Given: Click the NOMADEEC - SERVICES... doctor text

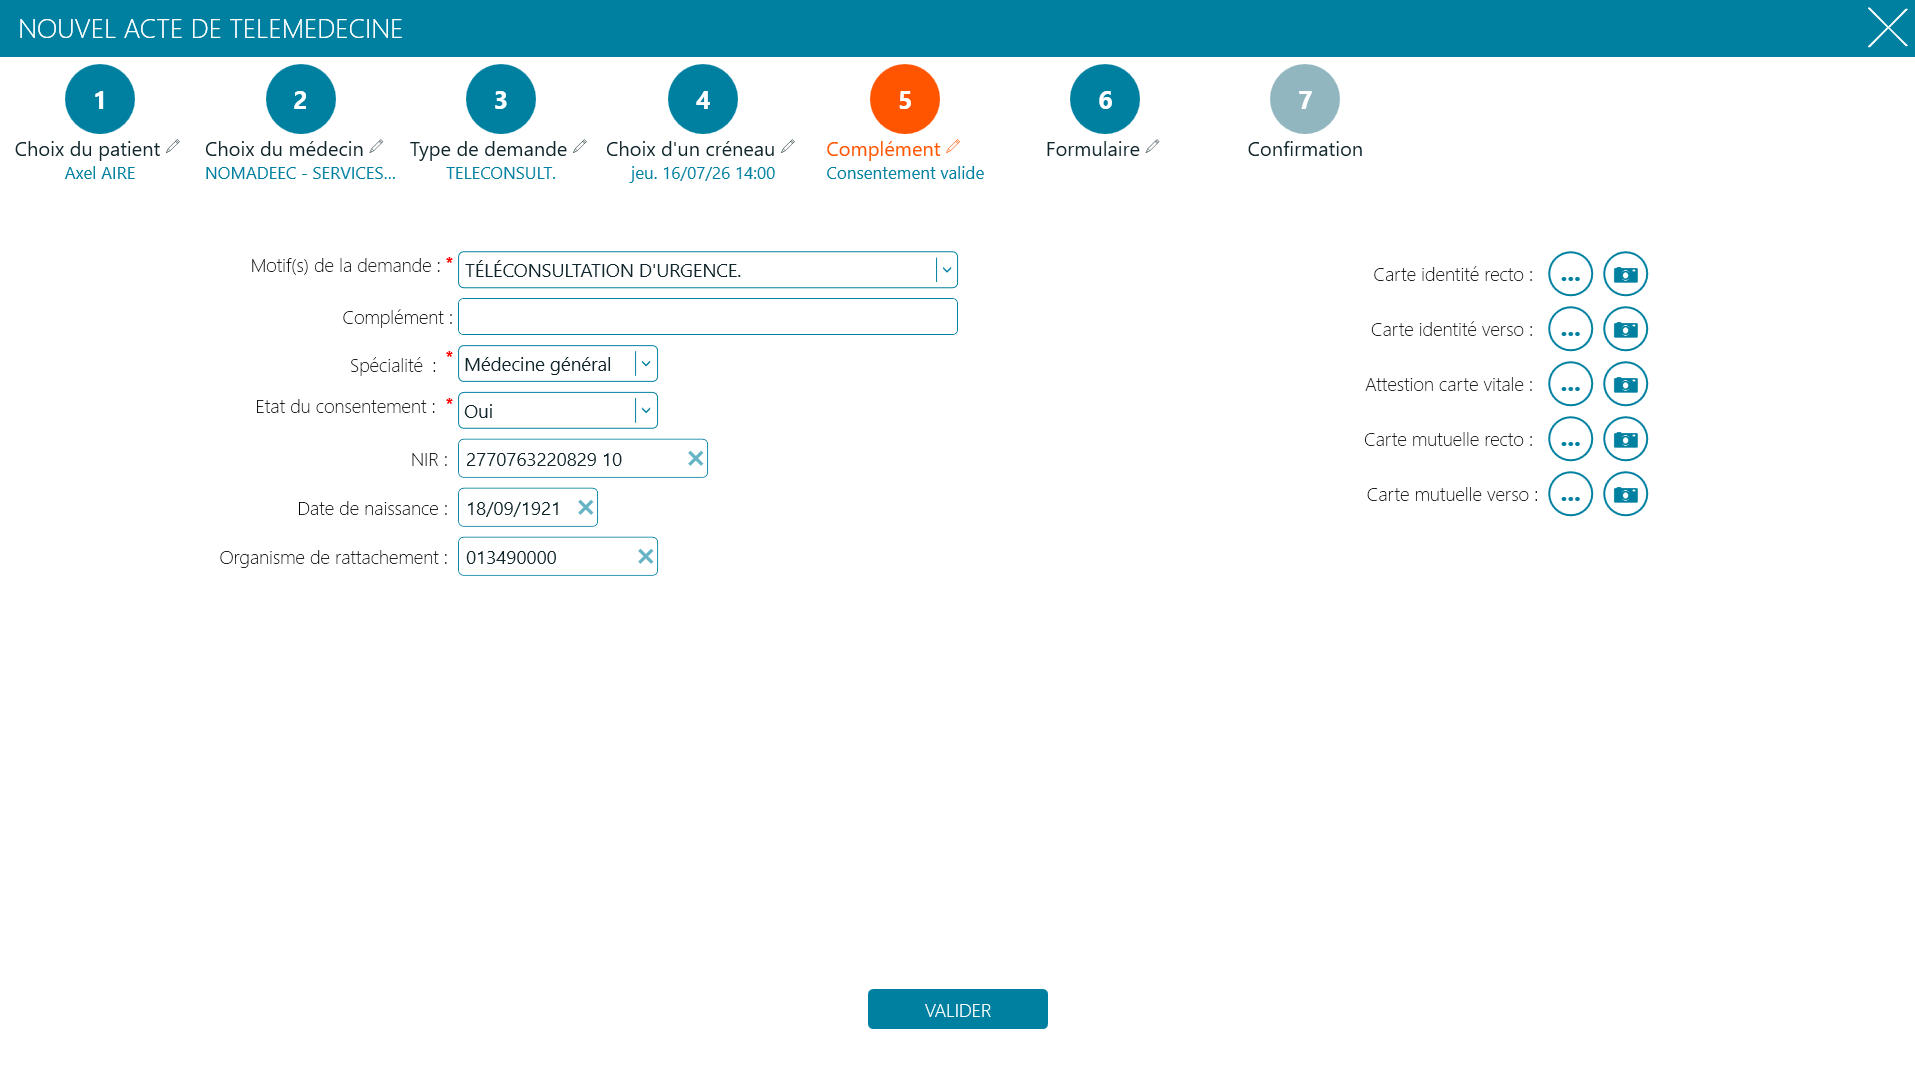Looking at the screenshot, I should click(300, 173).
